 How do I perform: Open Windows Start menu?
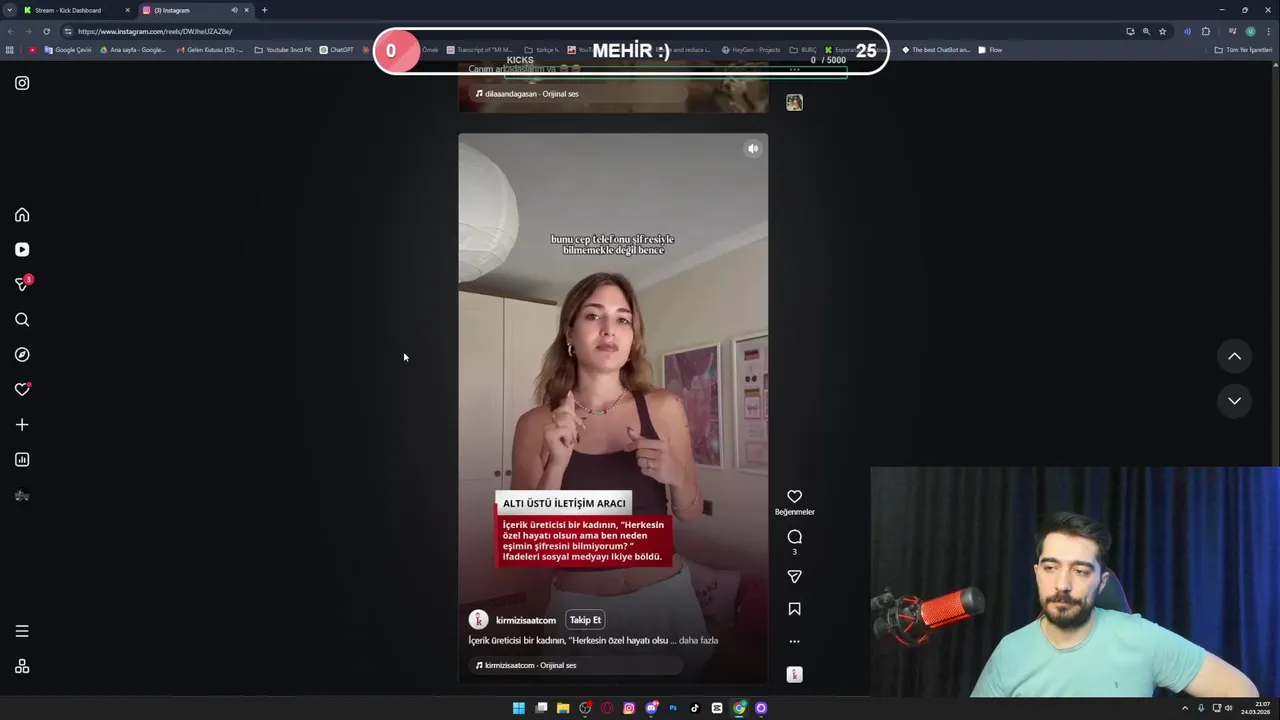tap(518, 708)
